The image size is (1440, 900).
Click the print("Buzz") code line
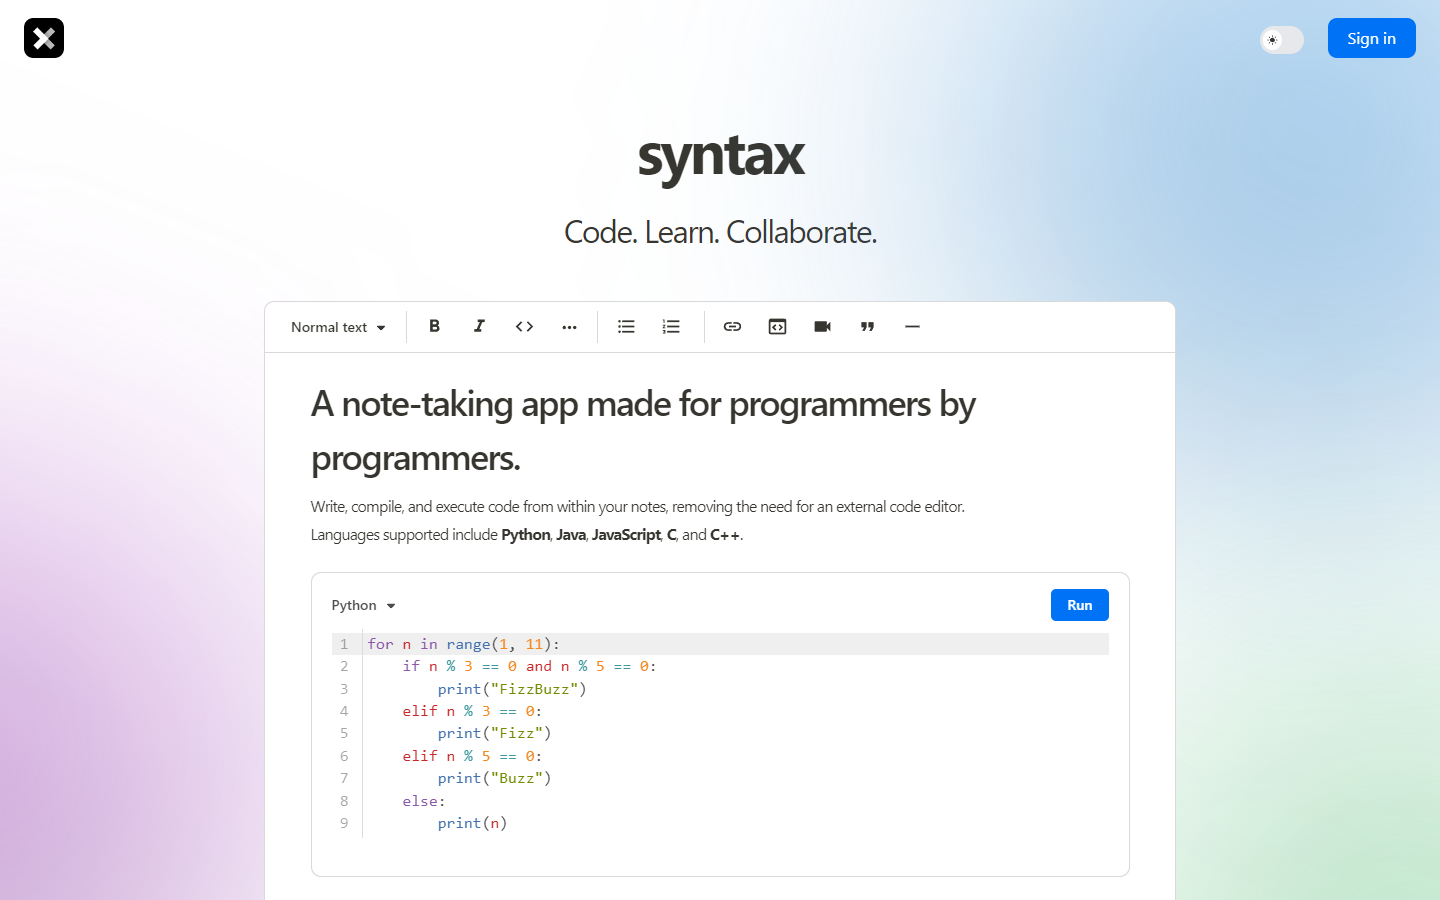494,778
